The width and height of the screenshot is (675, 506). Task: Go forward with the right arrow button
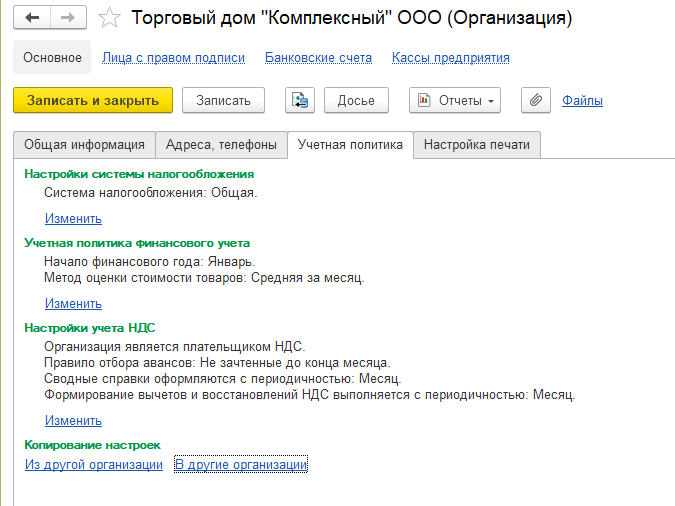68,18
